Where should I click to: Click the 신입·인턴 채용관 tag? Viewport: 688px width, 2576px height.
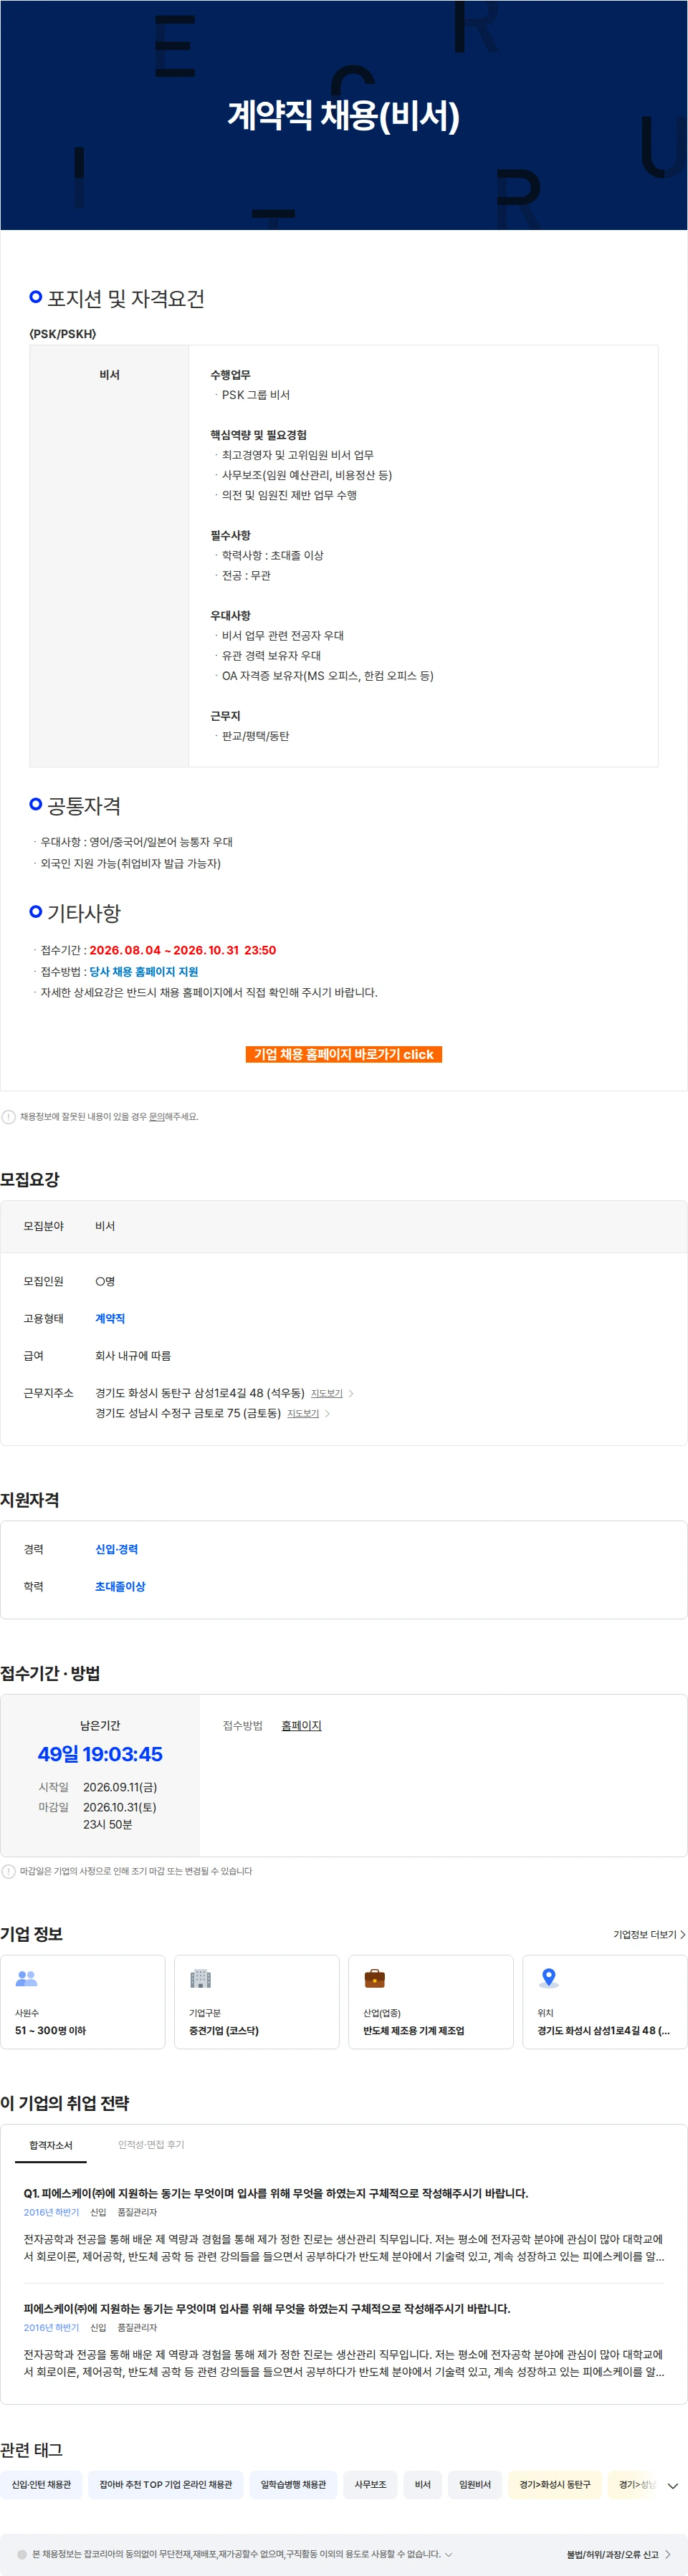[42, 2484]
